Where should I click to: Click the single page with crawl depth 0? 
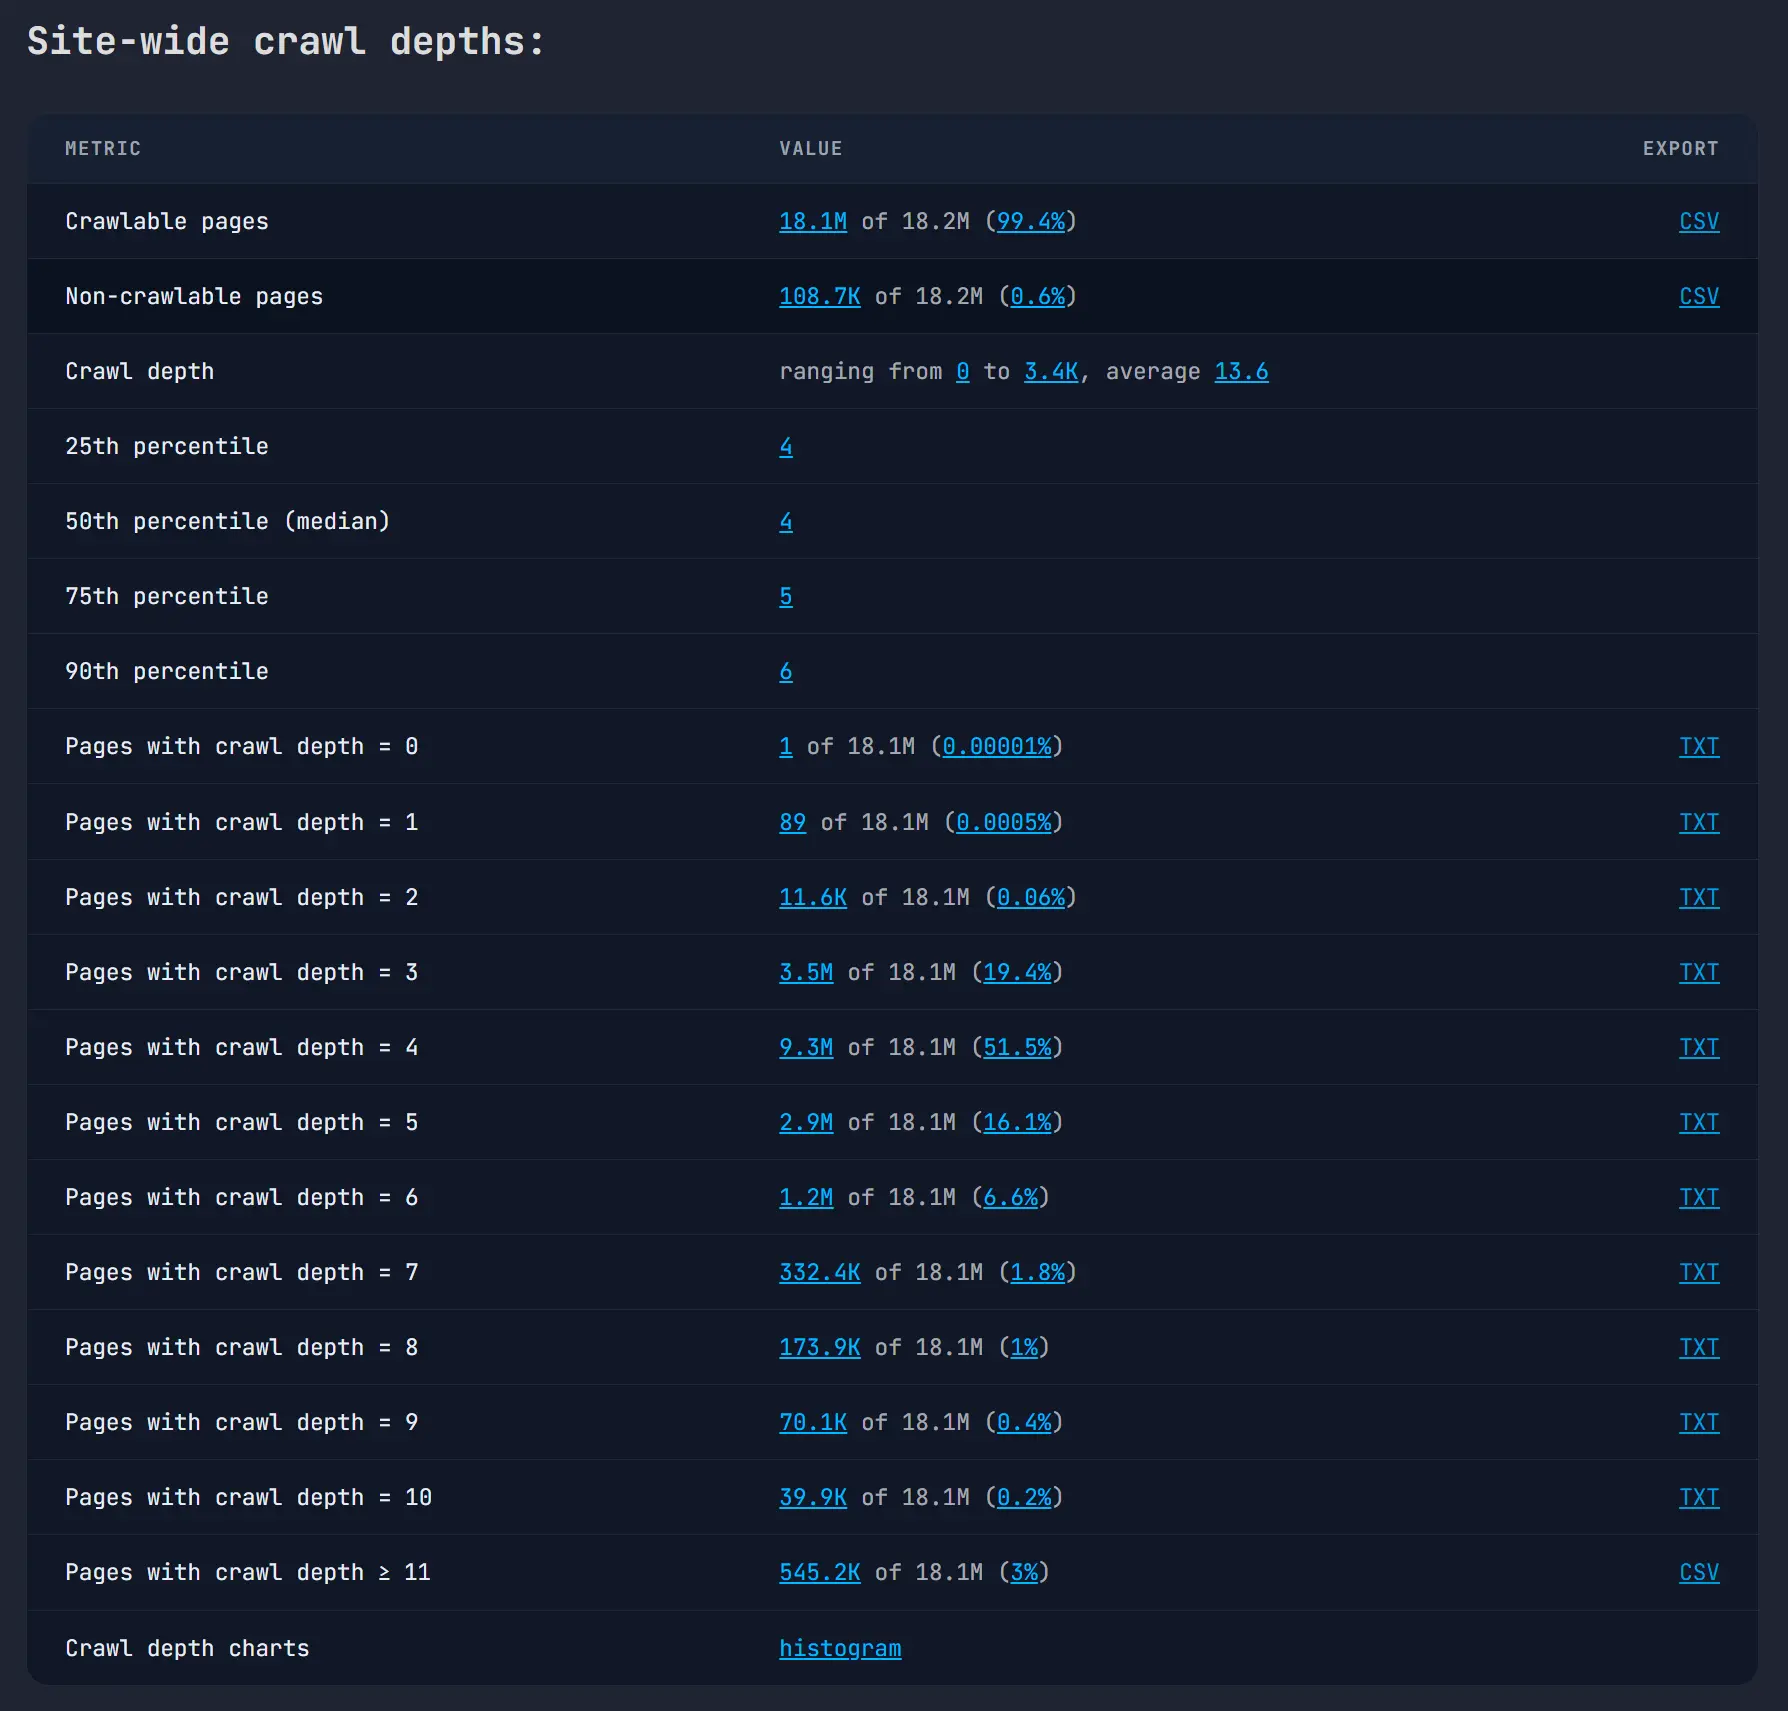[x=785, y=746]
